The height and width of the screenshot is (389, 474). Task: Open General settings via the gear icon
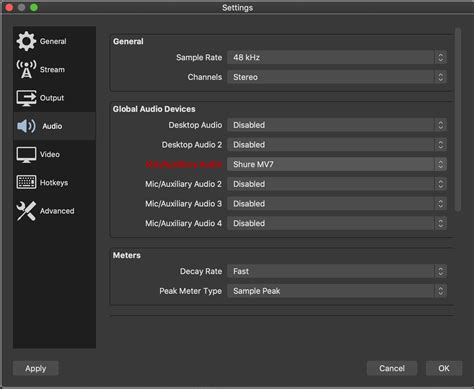(26, 41)
